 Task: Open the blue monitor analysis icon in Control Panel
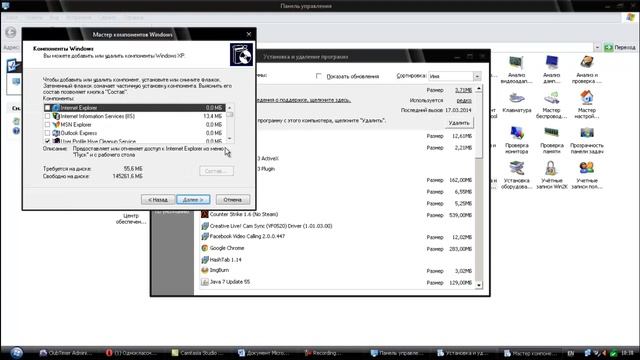pyautogui.click(x=551, y=63)
